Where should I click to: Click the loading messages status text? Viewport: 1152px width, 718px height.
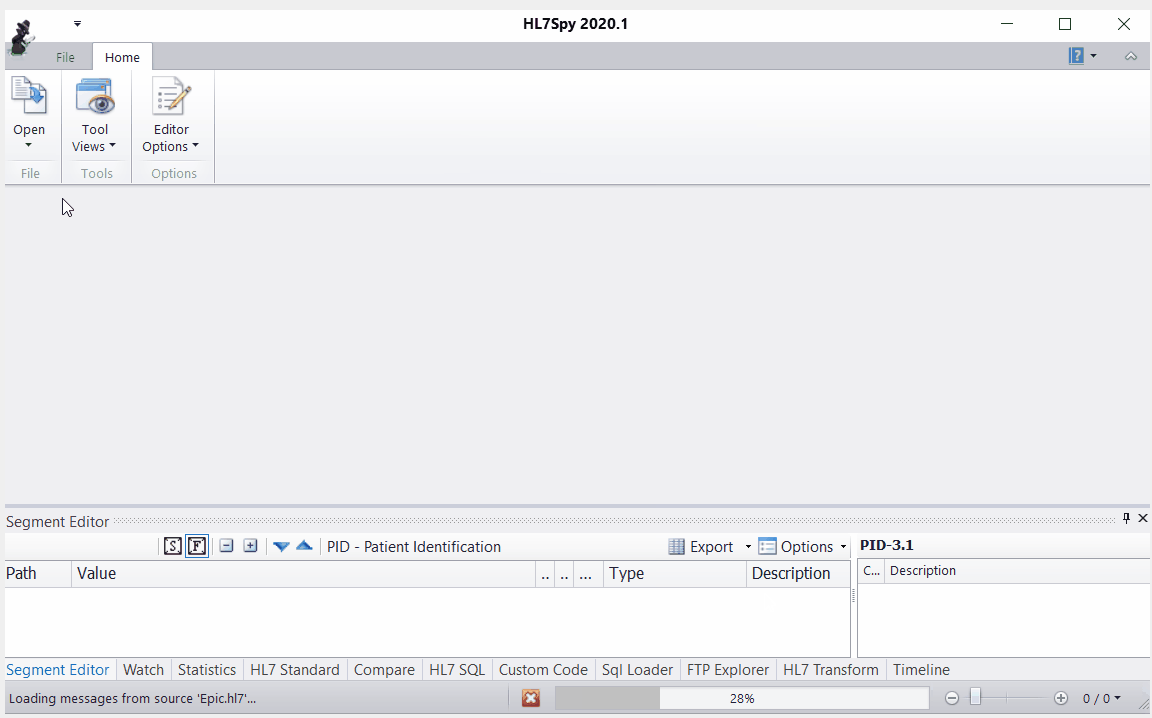click(132, 698)
